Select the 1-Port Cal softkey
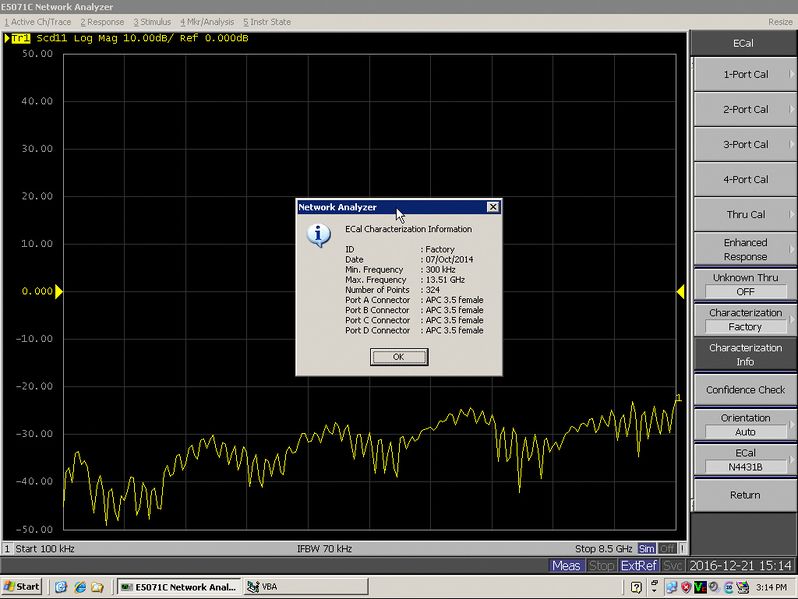The width and height of the screenshot is (798, 599). point(745,74)
